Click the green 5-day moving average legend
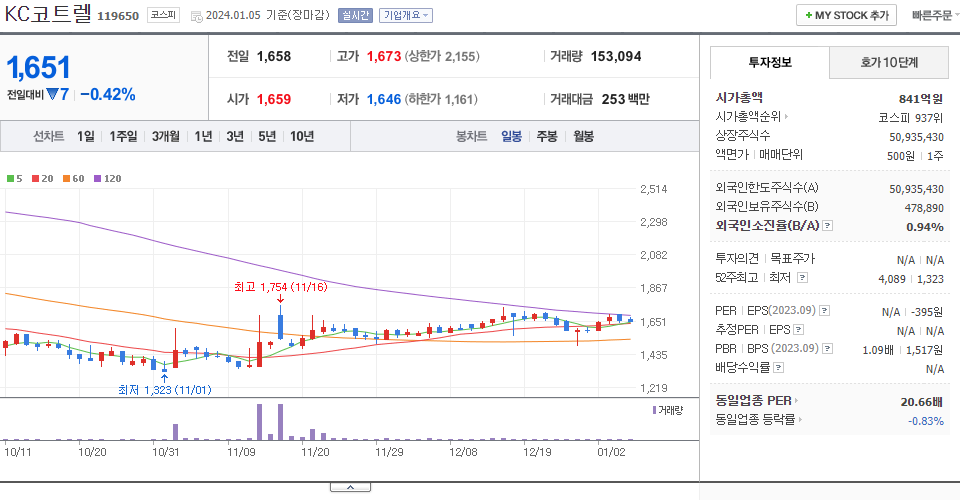 point(15,179)
